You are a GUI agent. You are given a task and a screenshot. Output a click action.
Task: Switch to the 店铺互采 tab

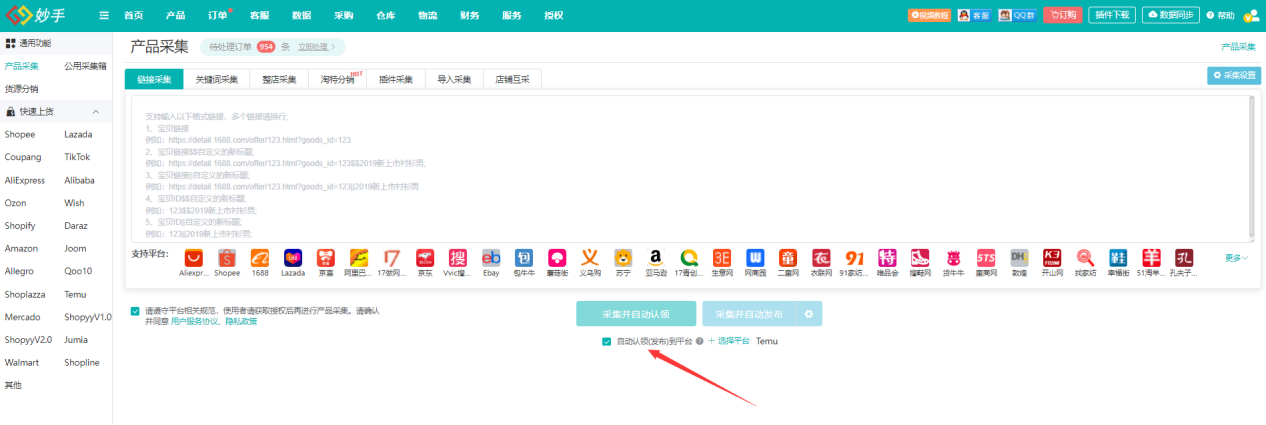tap(512, 80)
